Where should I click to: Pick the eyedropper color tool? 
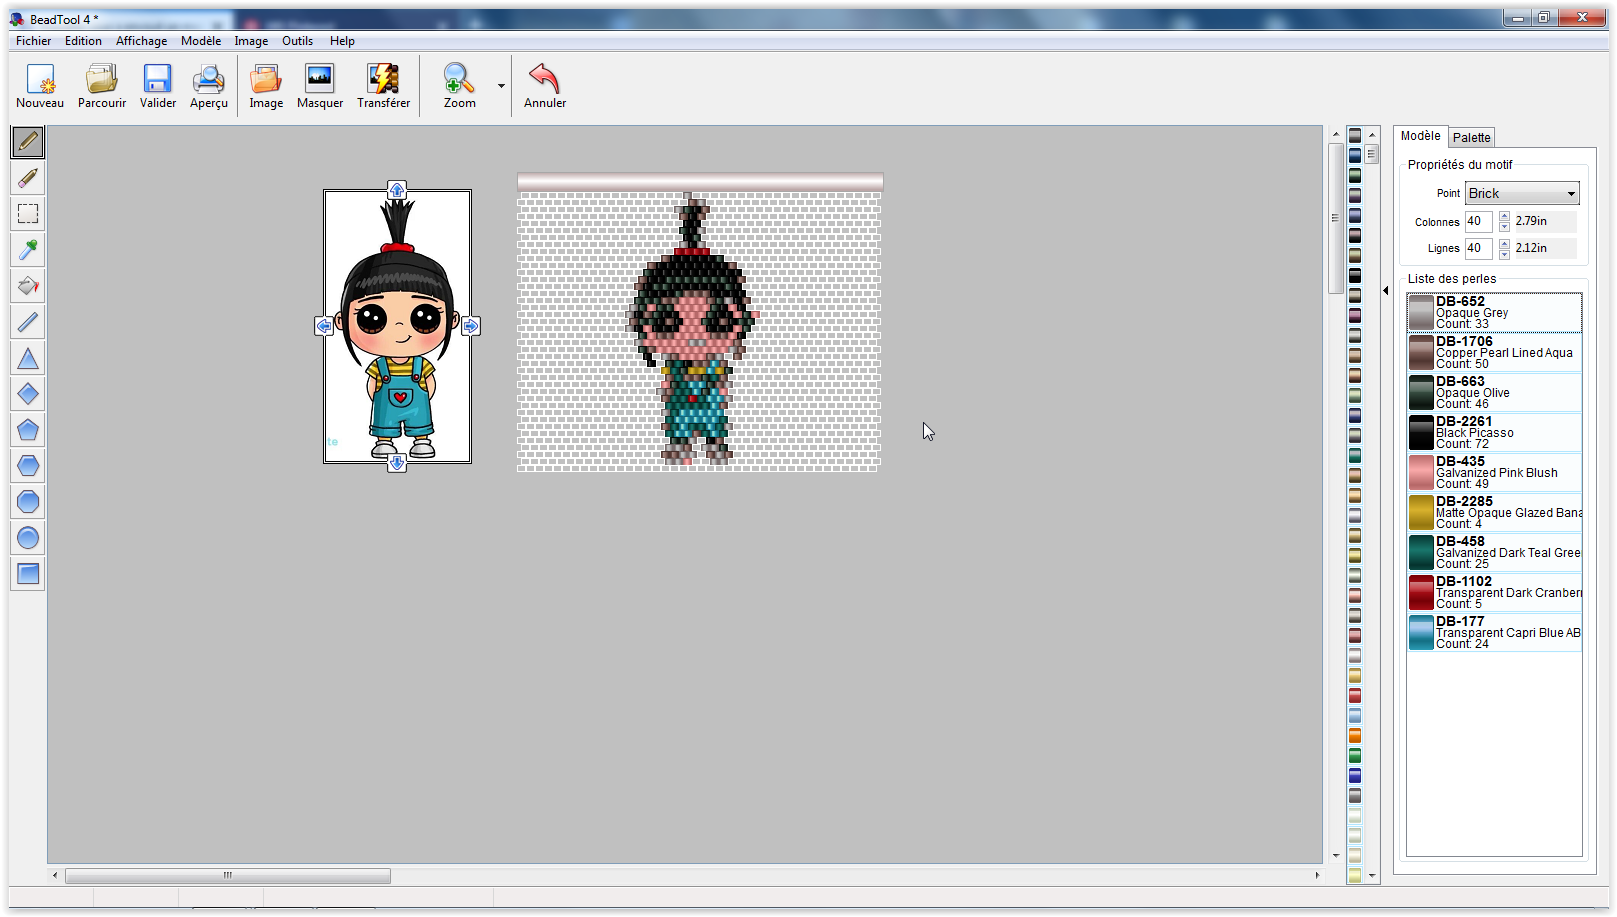tap(28, 250)
